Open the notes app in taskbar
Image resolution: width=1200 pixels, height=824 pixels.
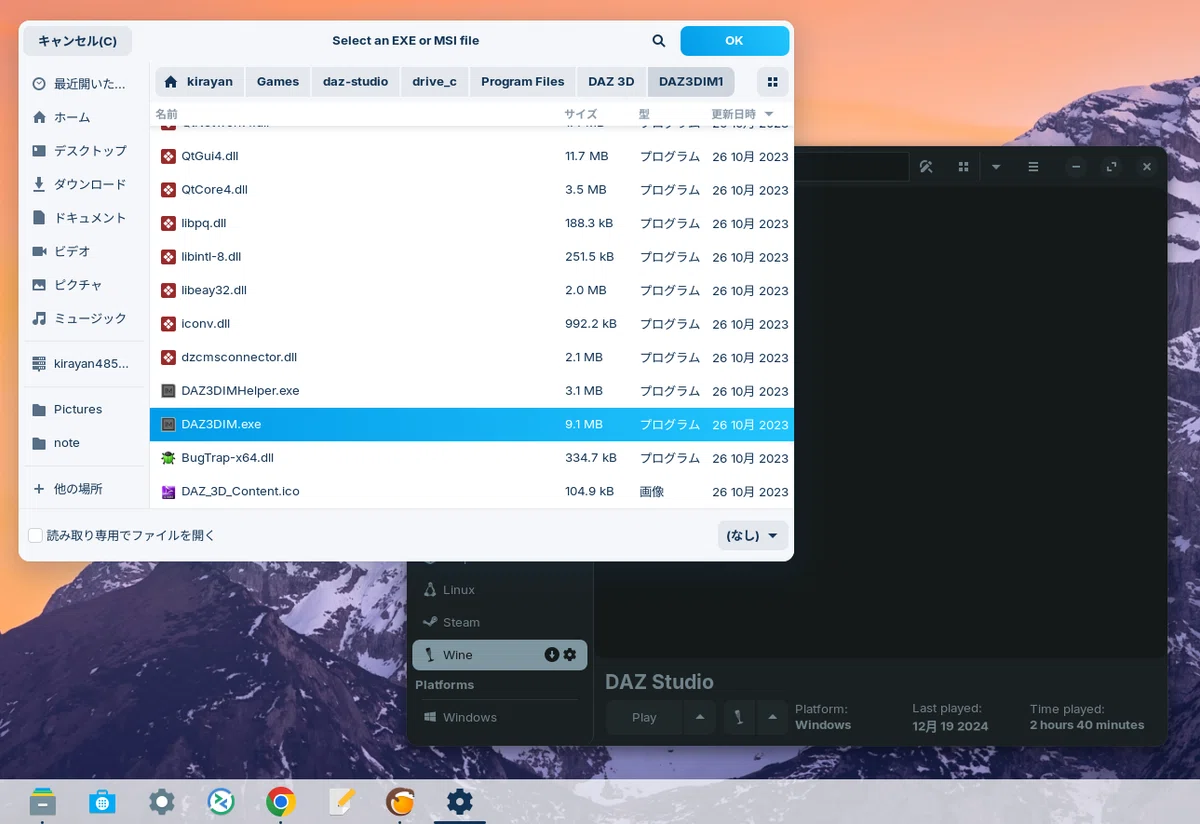343,801
